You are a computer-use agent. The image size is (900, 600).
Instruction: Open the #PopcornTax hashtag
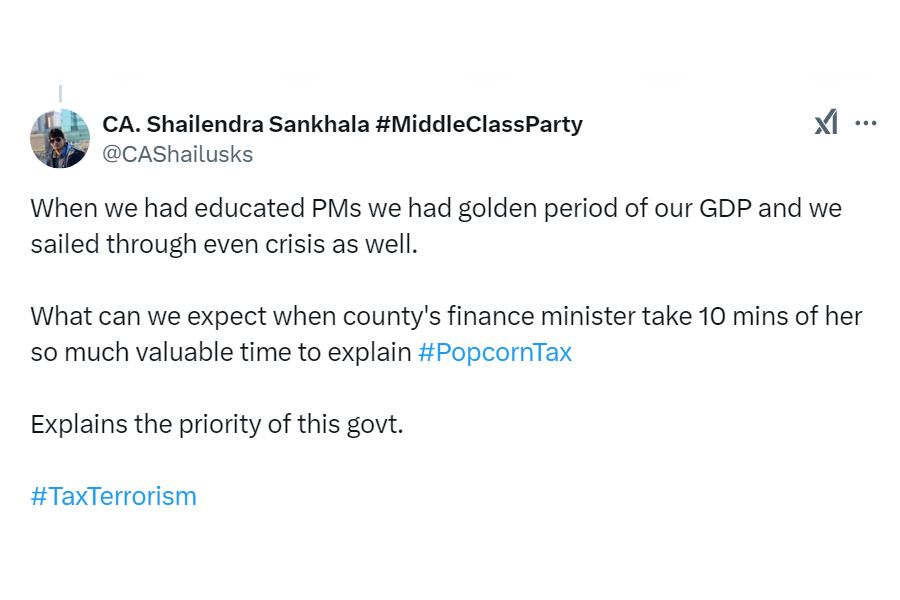(x=494, y=352)
